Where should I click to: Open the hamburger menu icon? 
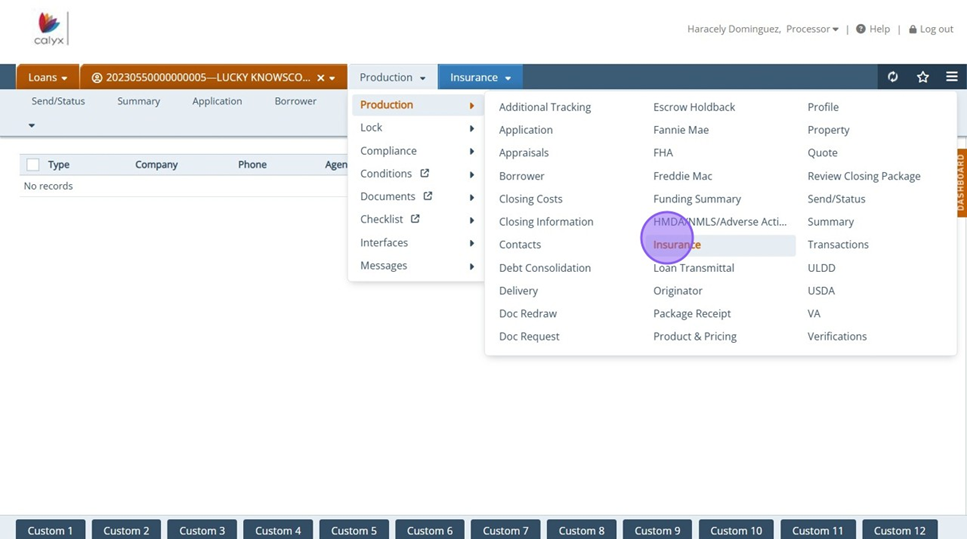pyautogui.click(x=952, y=77)
